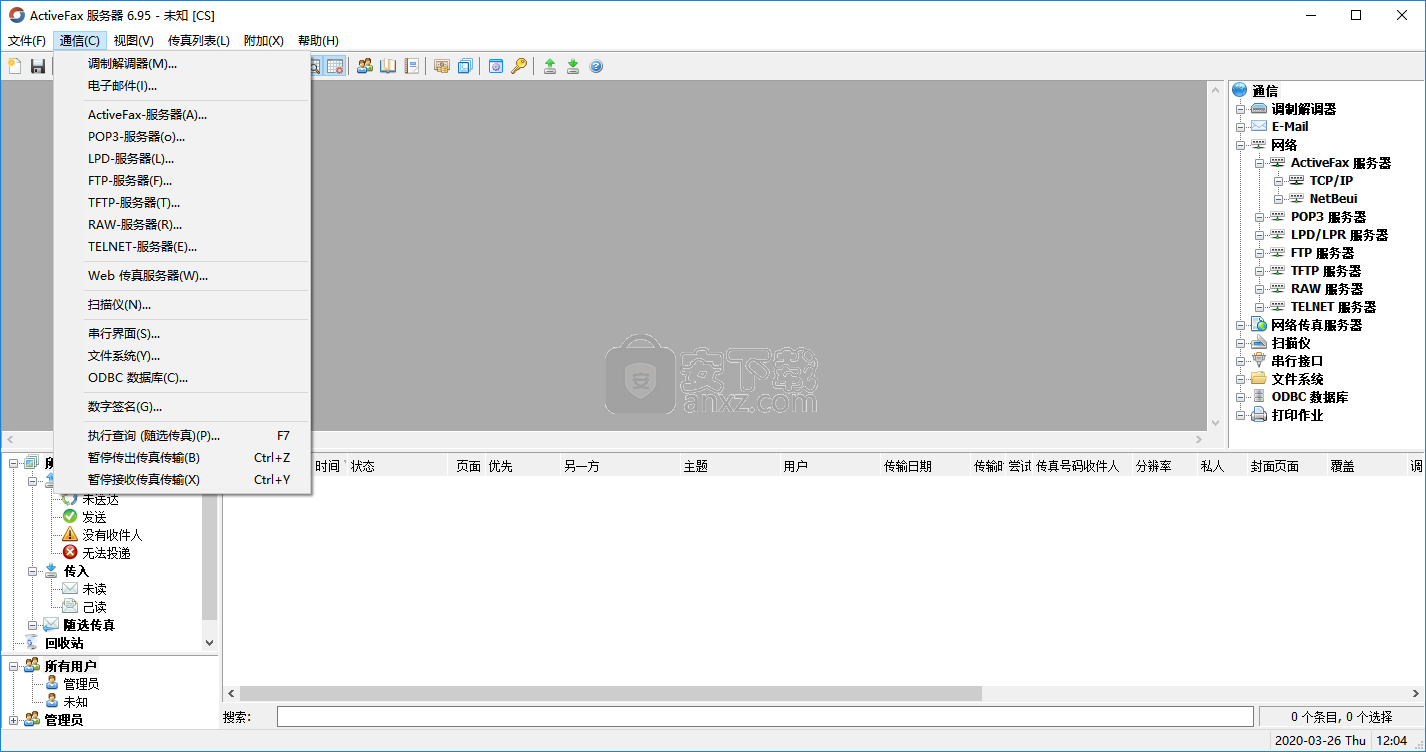The image size is (1426, 752).
Task: Click the envelope icon beside E-Mail
Action: coord(1259,127)
